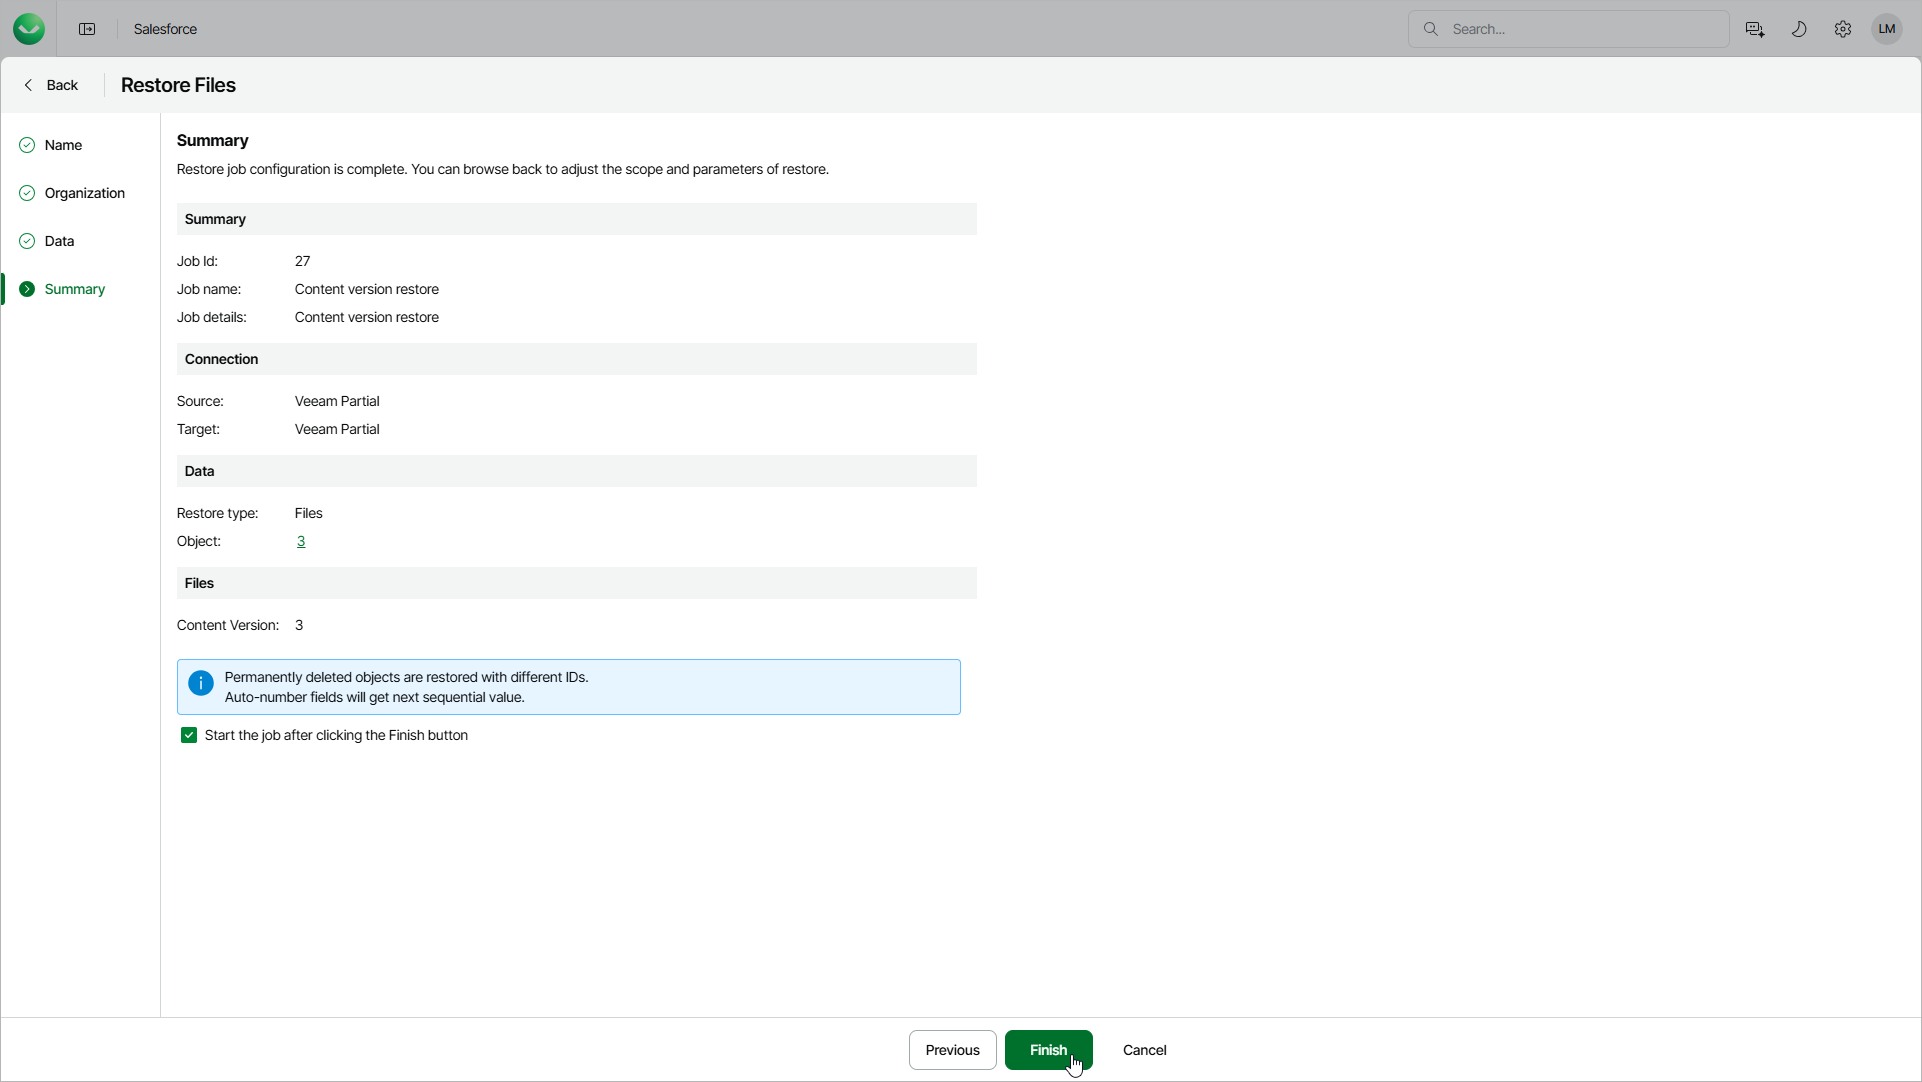
Task: Focus the Search input field
Action: point(1580,29)
